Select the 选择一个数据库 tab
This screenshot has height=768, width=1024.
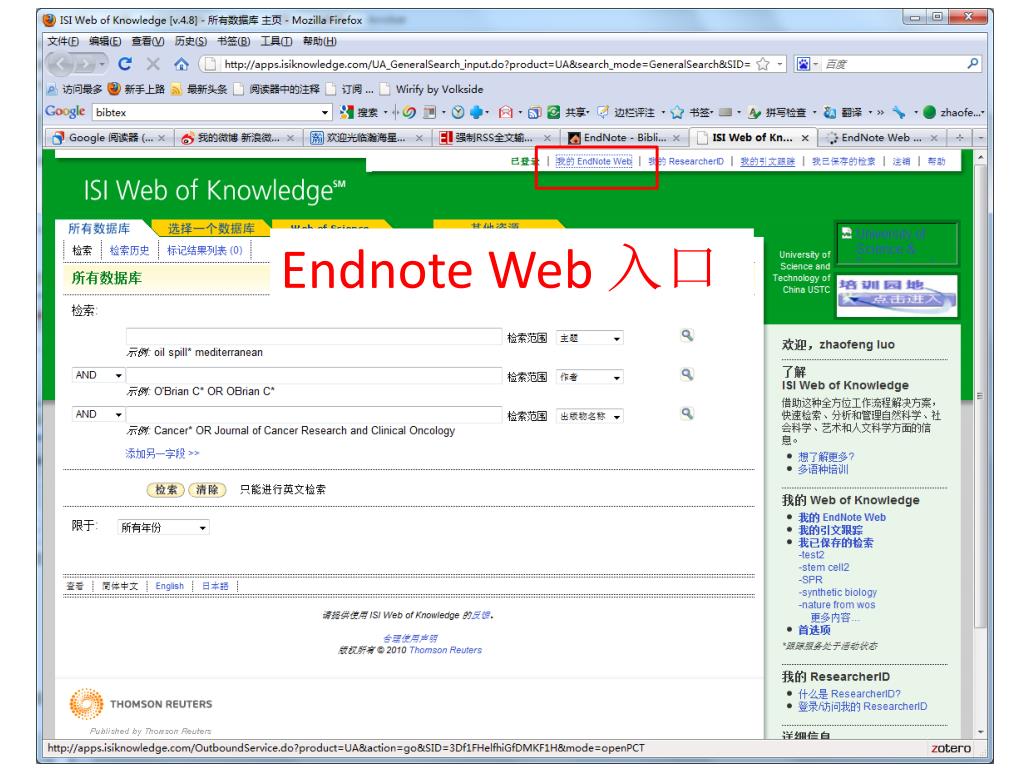(210, 229)
